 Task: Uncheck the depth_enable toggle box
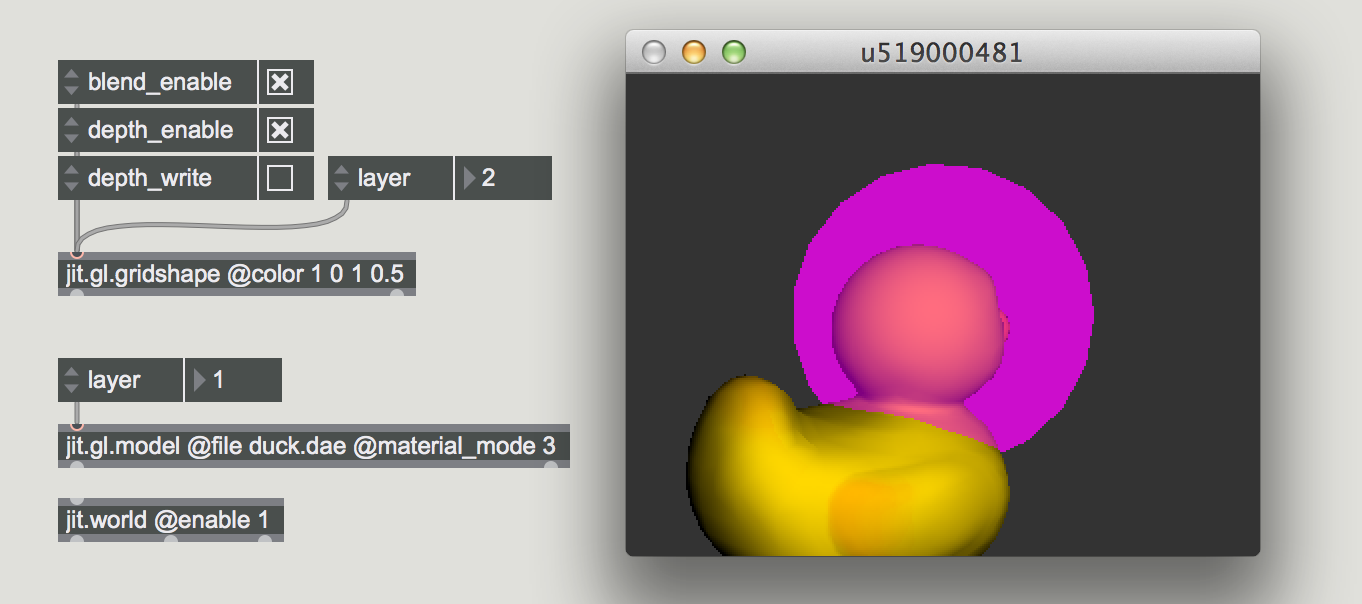[281, 130]
